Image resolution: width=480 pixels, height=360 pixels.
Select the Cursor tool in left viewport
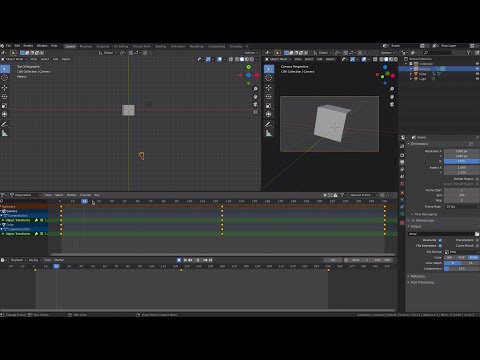click(5, 78)
